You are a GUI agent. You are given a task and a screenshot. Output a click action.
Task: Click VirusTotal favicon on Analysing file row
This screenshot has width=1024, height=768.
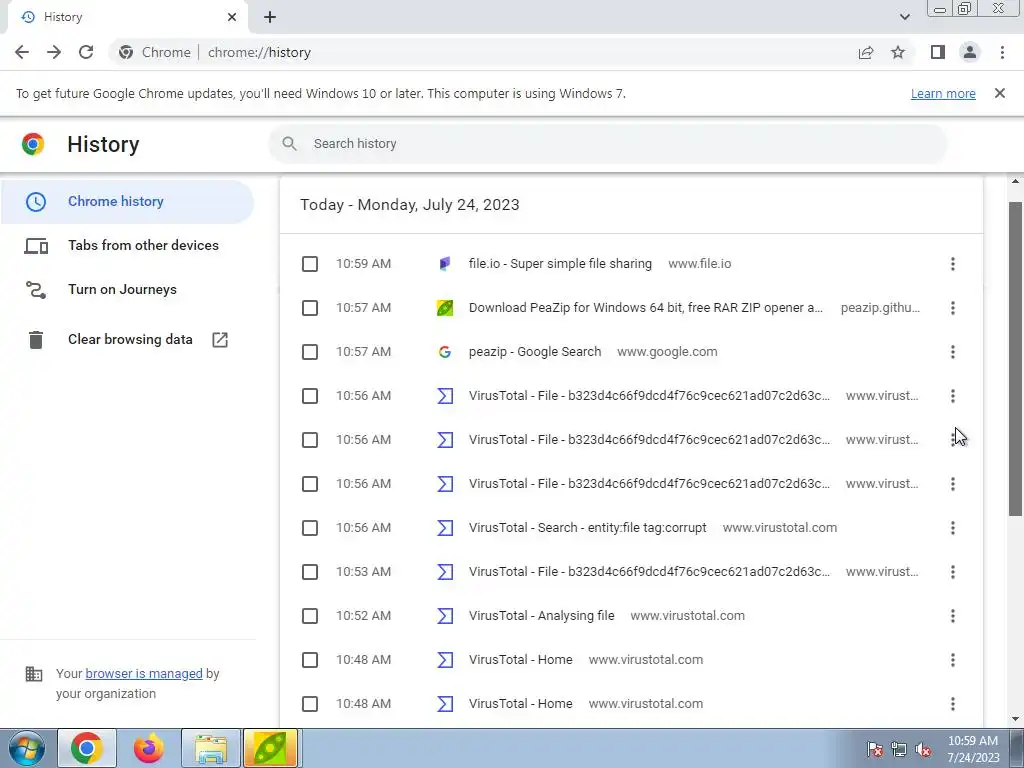tap(445, 616)
